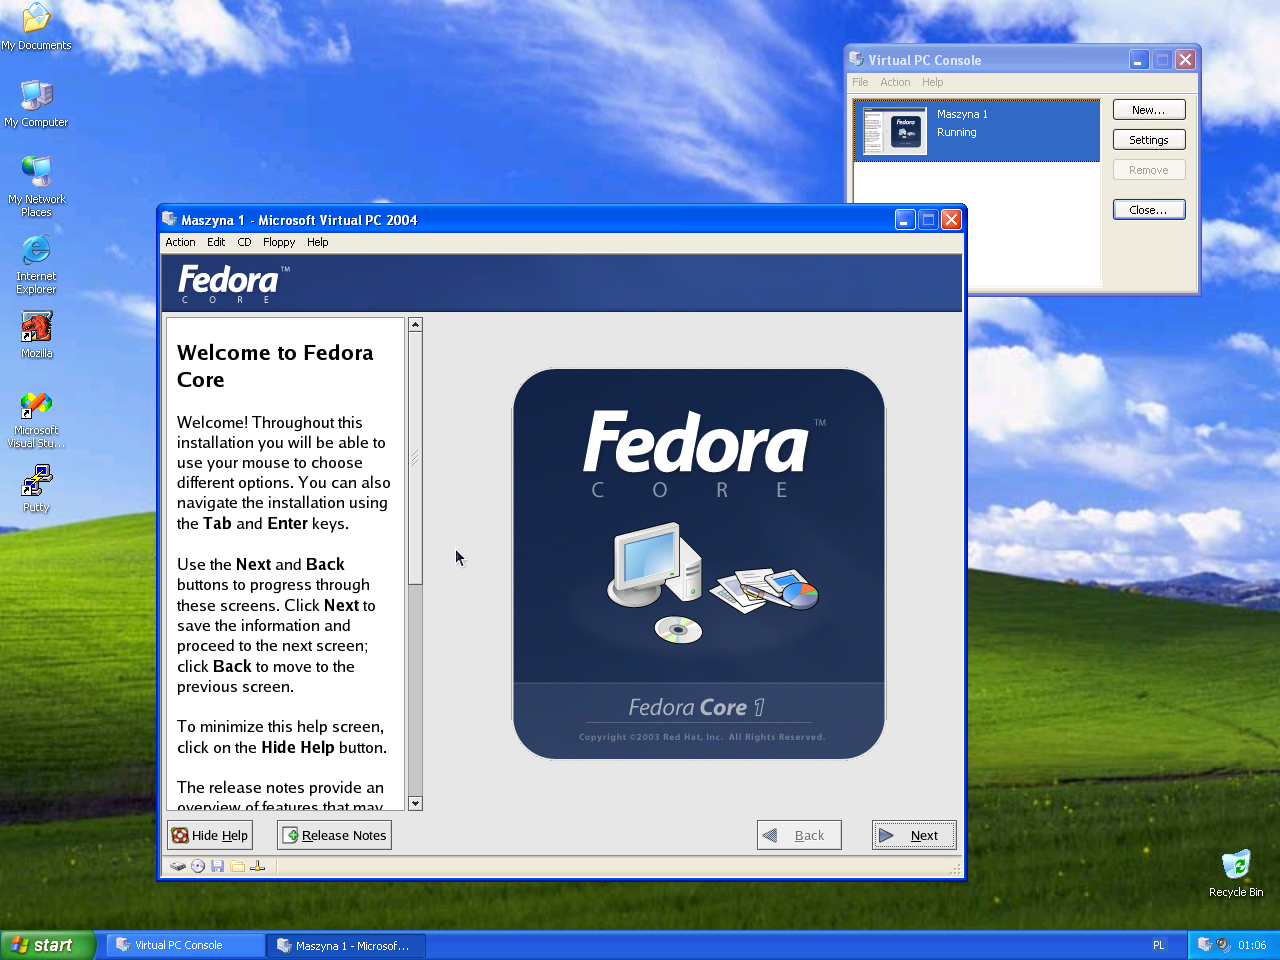The image size is (1280, 960).
Task: Select Maszyna 1 thumbnail in console list
Action: click(895, 131)
